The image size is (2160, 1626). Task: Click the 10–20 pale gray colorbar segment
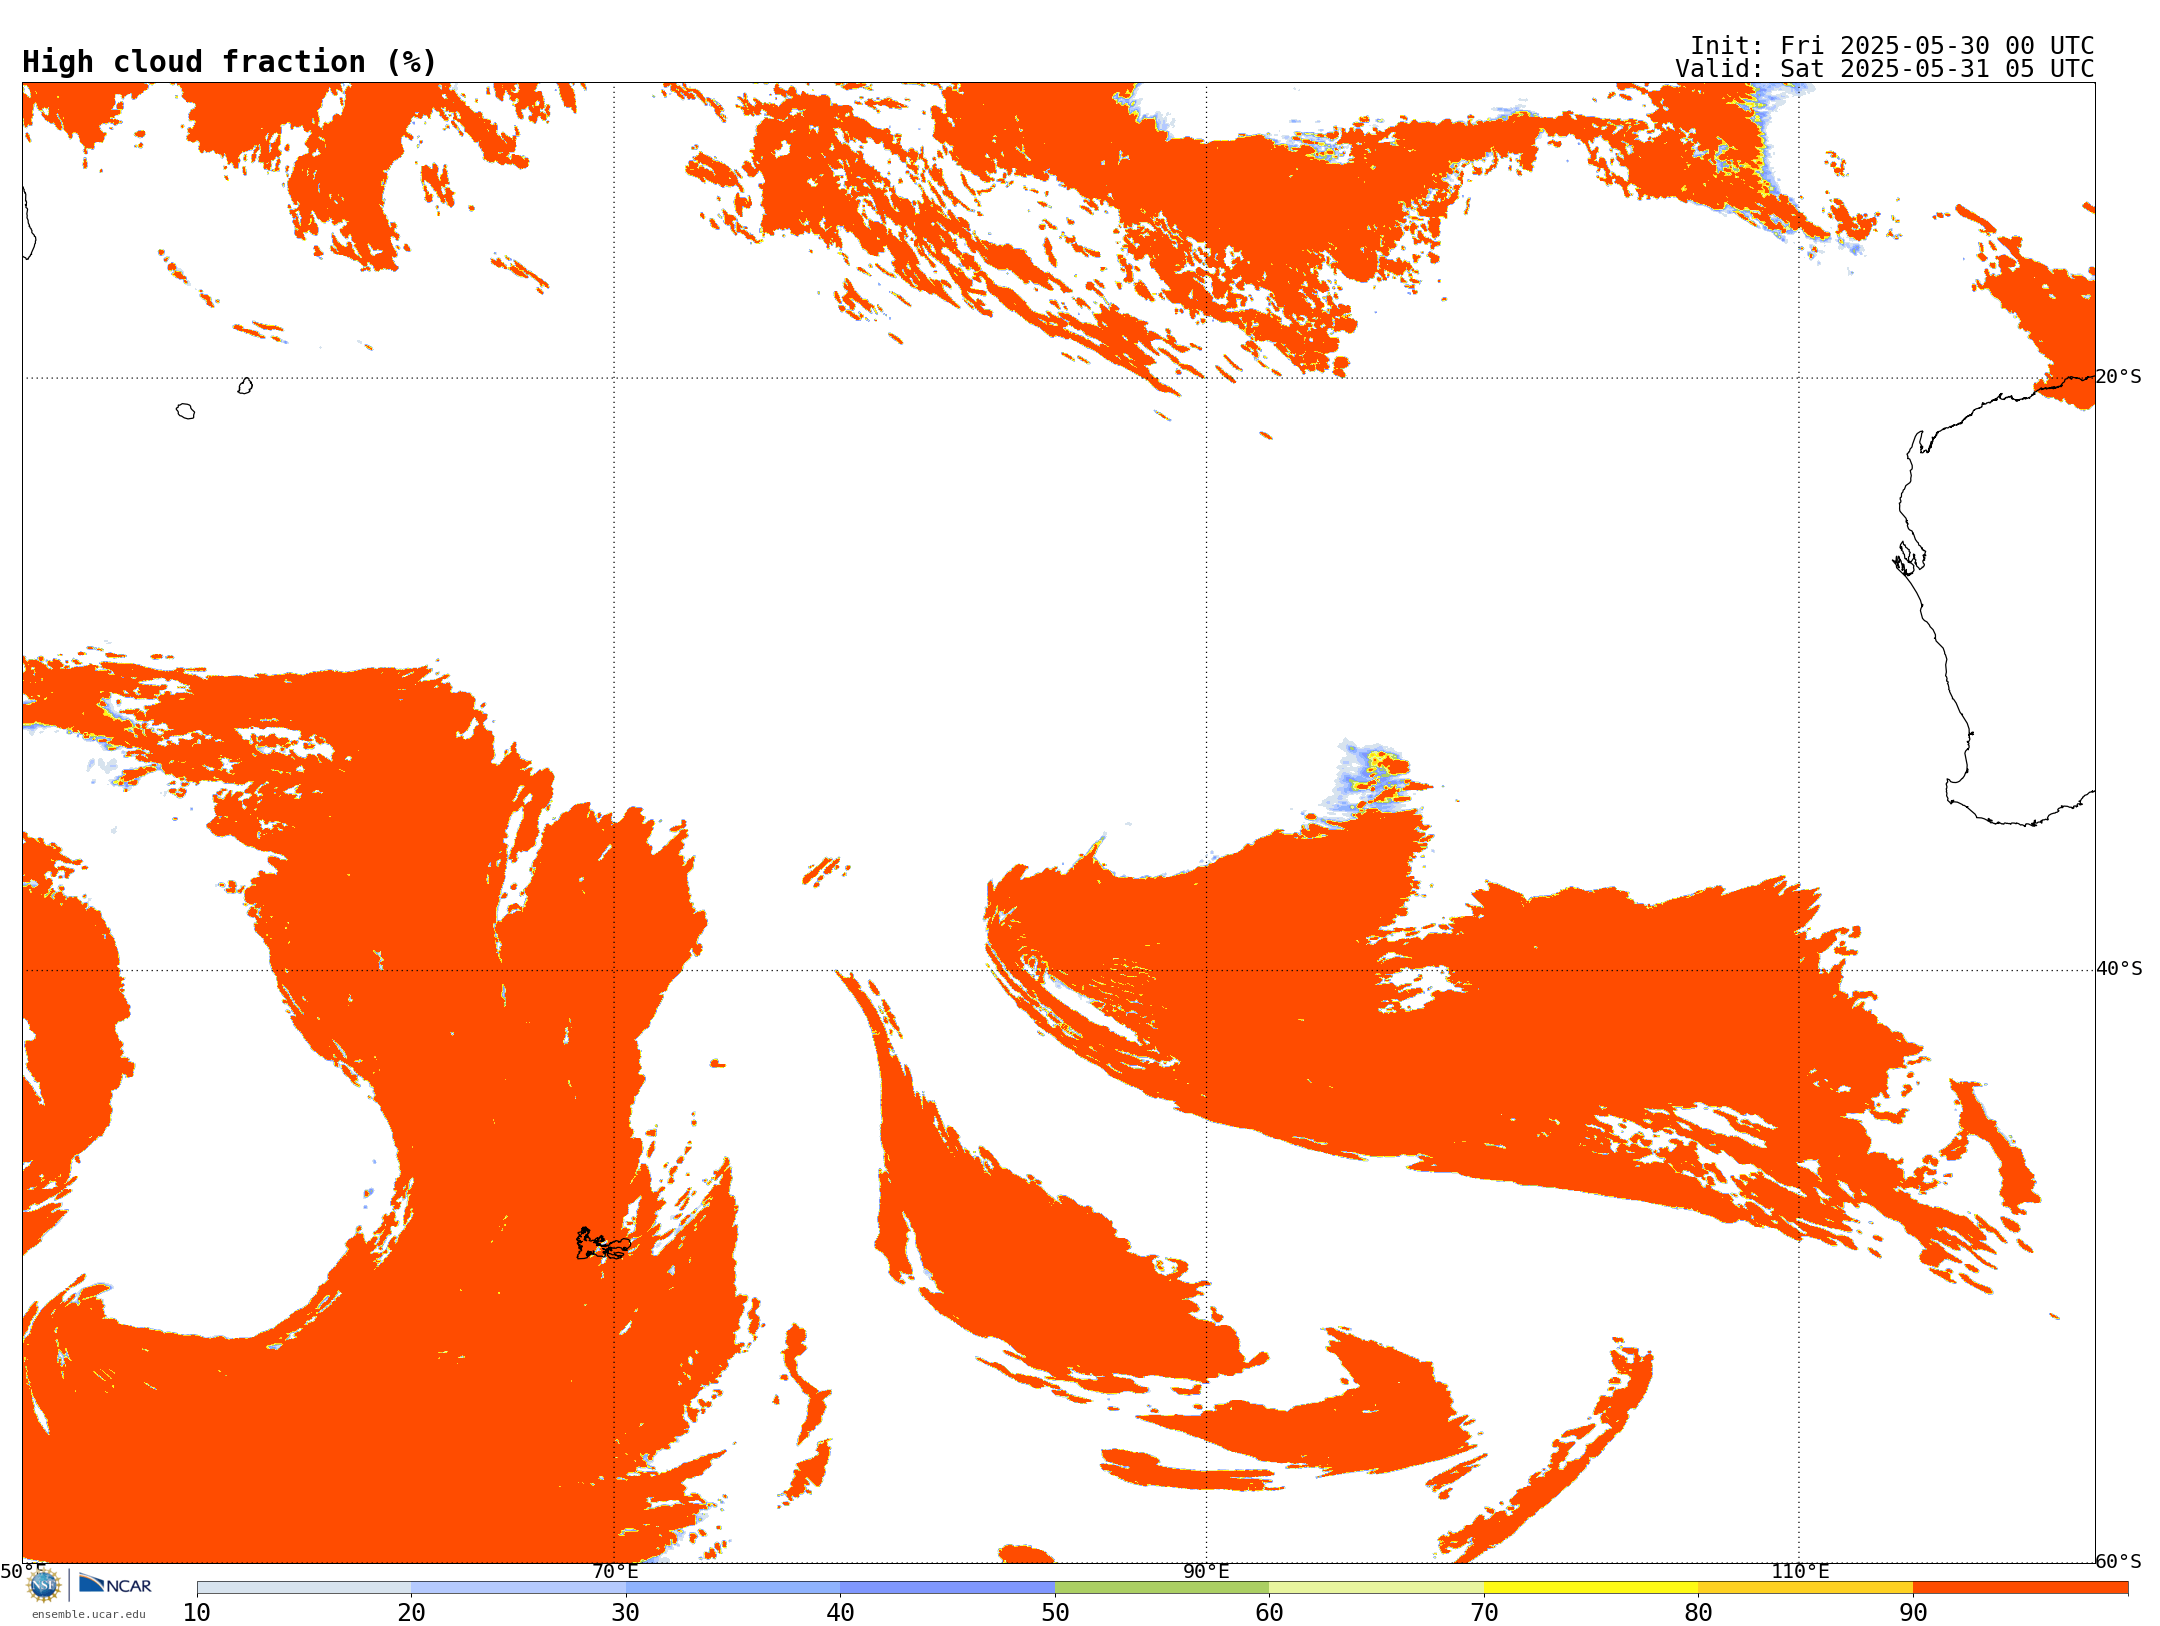point(304,1587)
